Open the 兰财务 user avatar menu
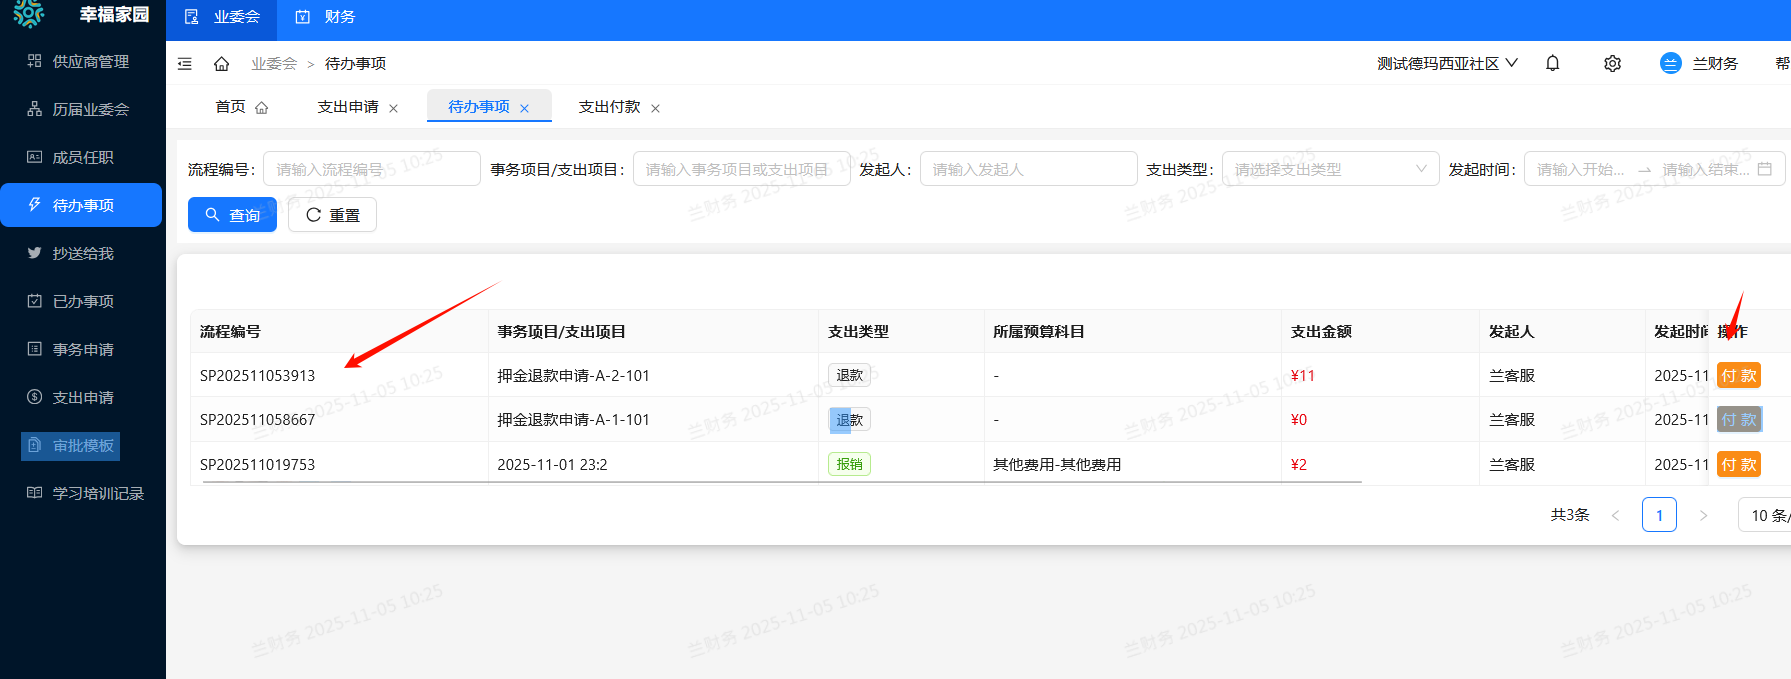The width and height of the screenshot is (1791, 679). [x=1698, y=63]
